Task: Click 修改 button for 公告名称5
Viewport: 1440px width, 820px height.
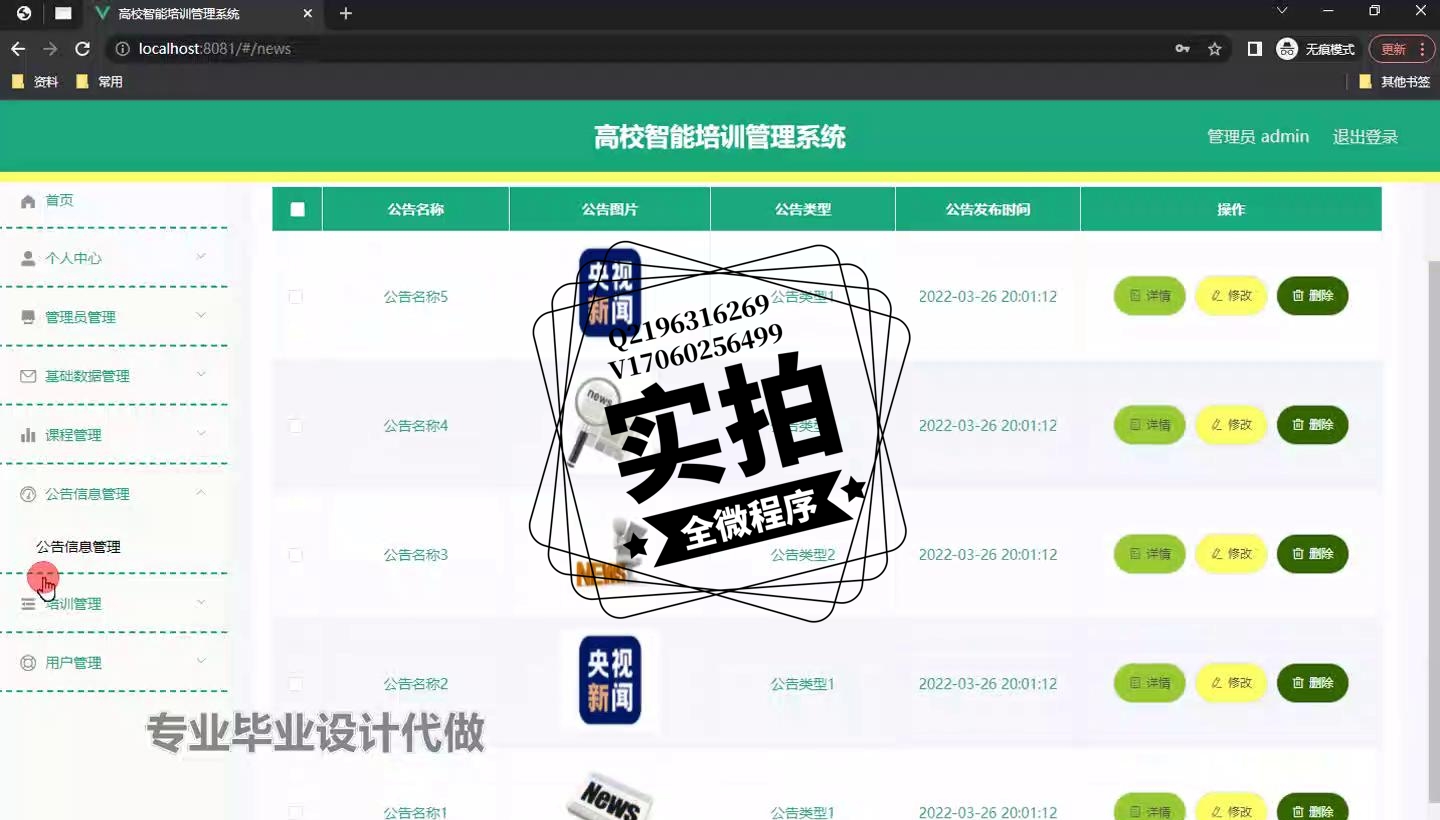Action: [1231, 296]
